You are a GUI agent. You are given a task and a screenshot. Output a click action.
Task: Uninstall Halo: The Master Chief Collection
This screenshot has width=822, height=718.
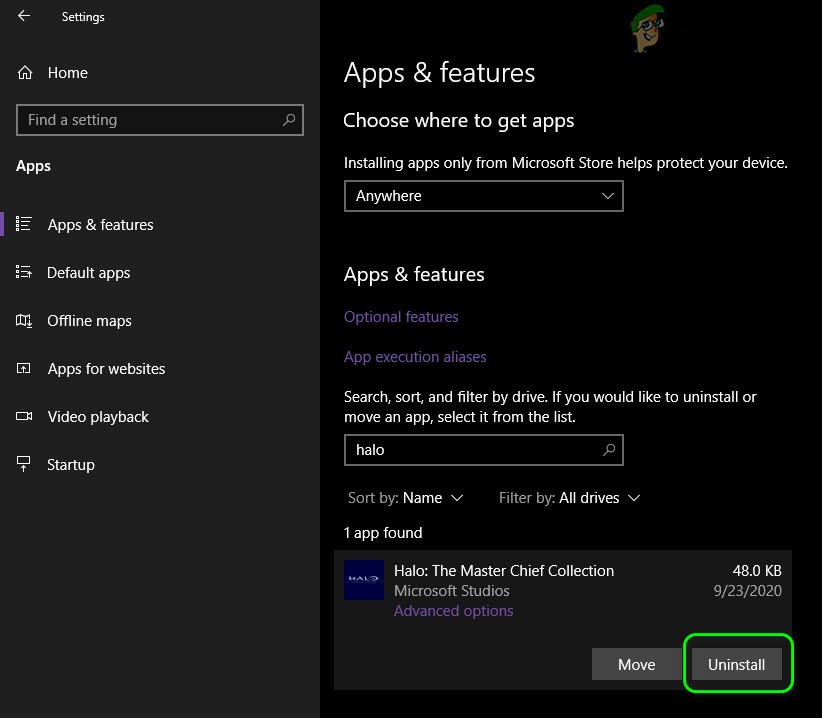click(736, 664)
